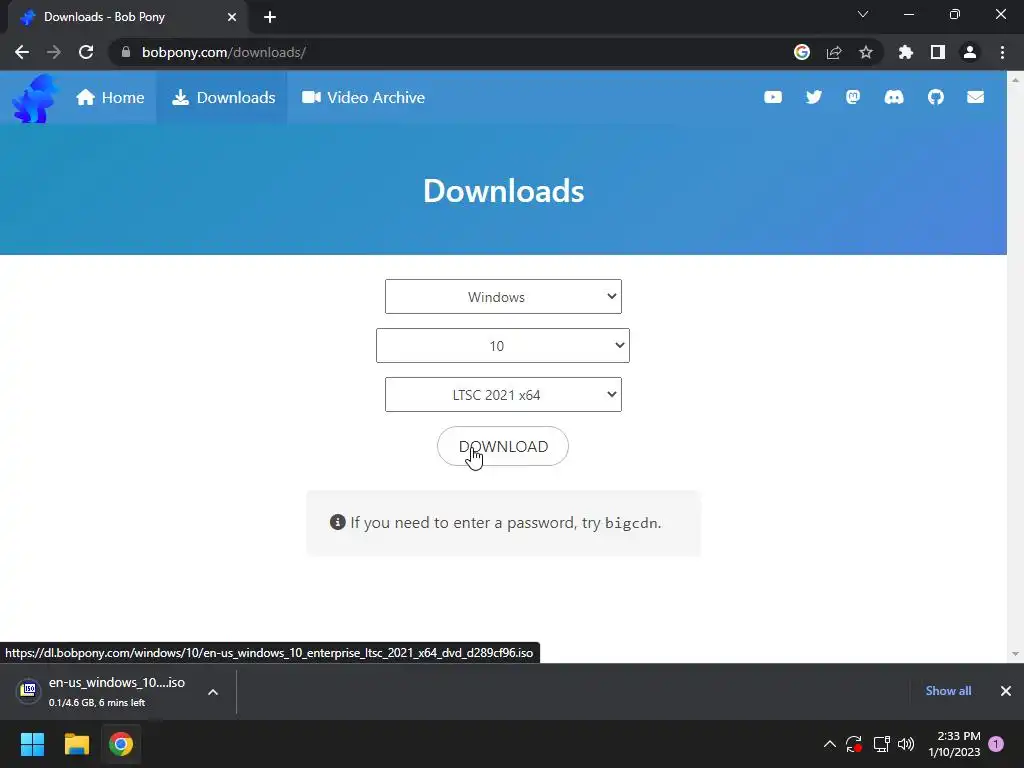The width and height of the screenshot is (1024, 768).
Task: Expand download item options caret
Action: pos(213,692)
